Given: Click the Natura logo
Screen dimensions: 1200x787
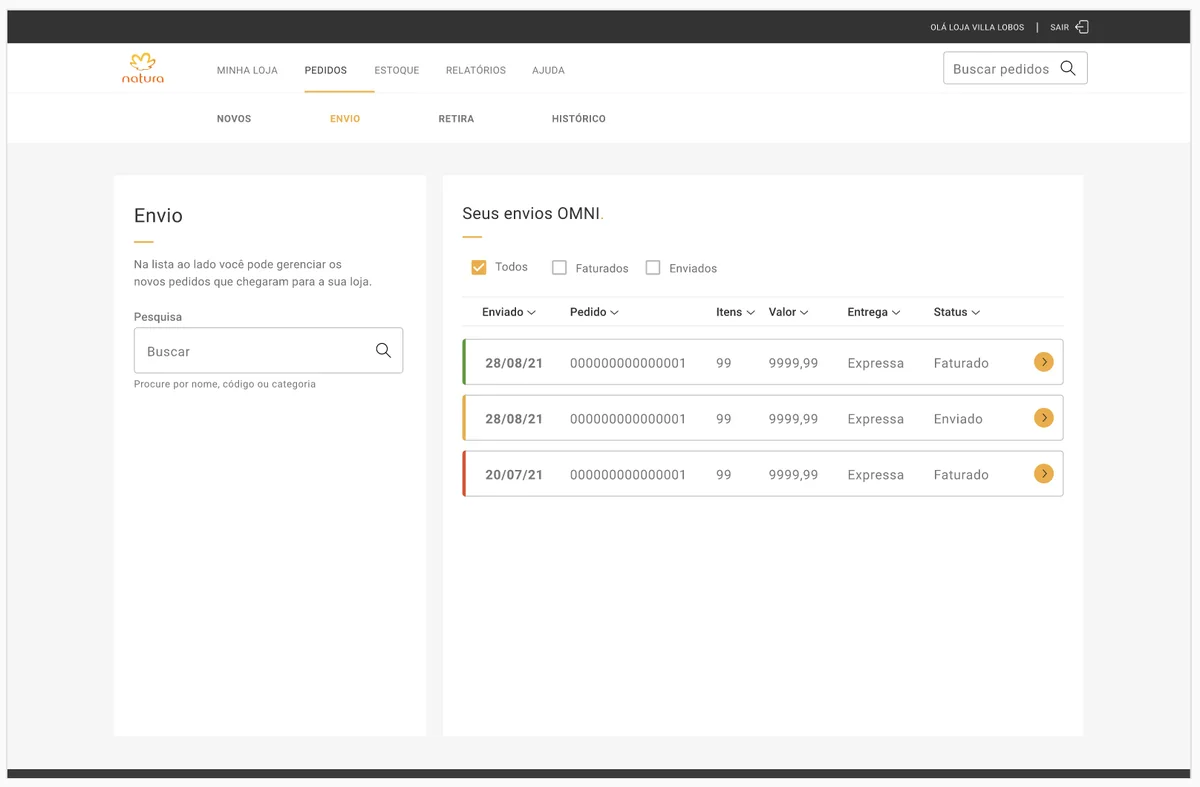Looking at the screenshot, I should click(x=143, y=68).
